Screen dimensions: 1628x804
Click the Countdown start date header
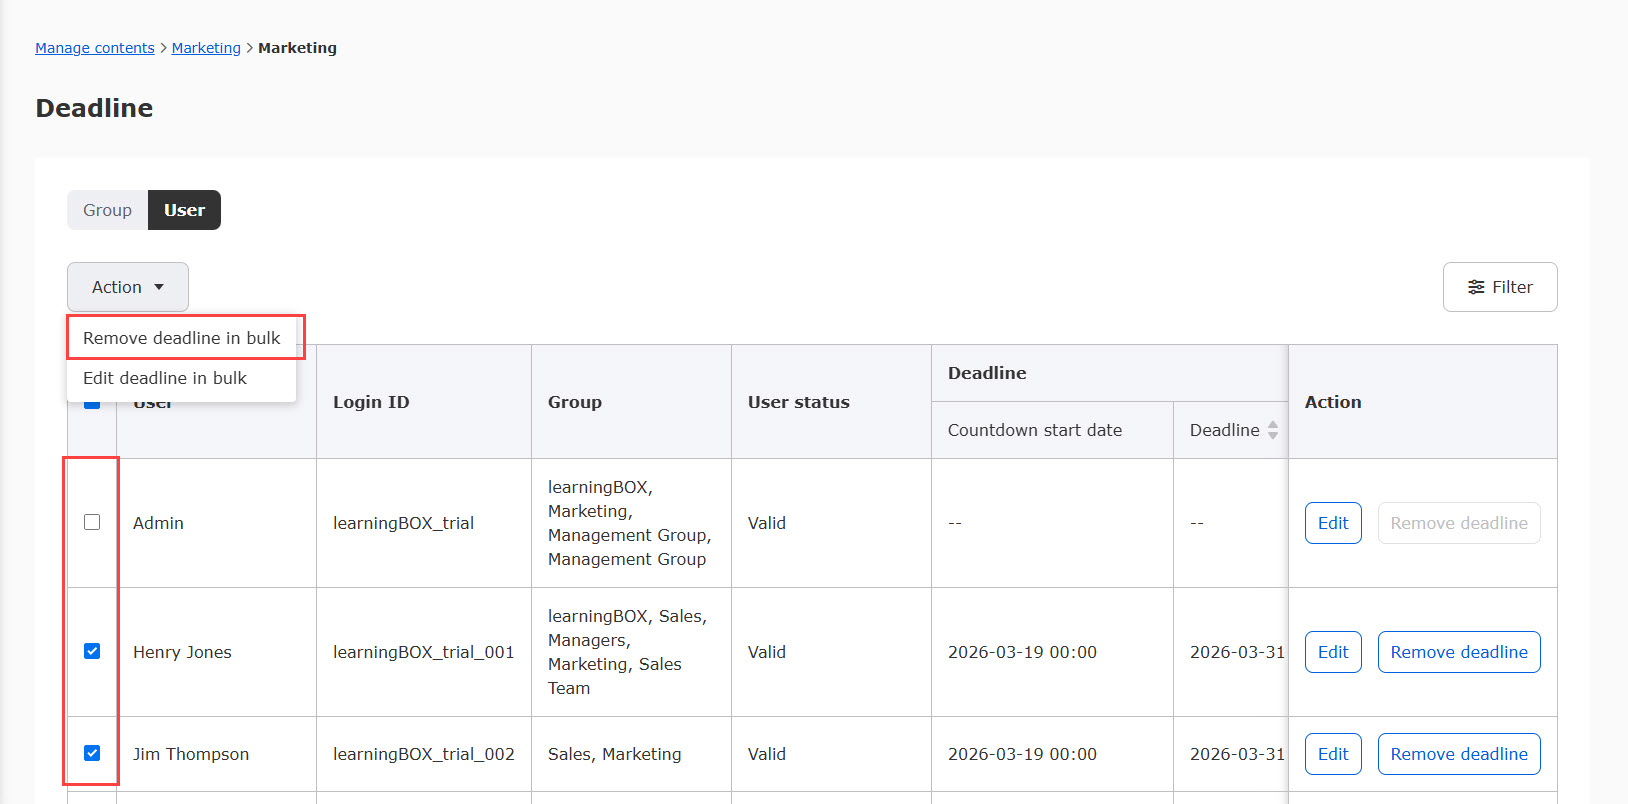tap(1034, 430)
